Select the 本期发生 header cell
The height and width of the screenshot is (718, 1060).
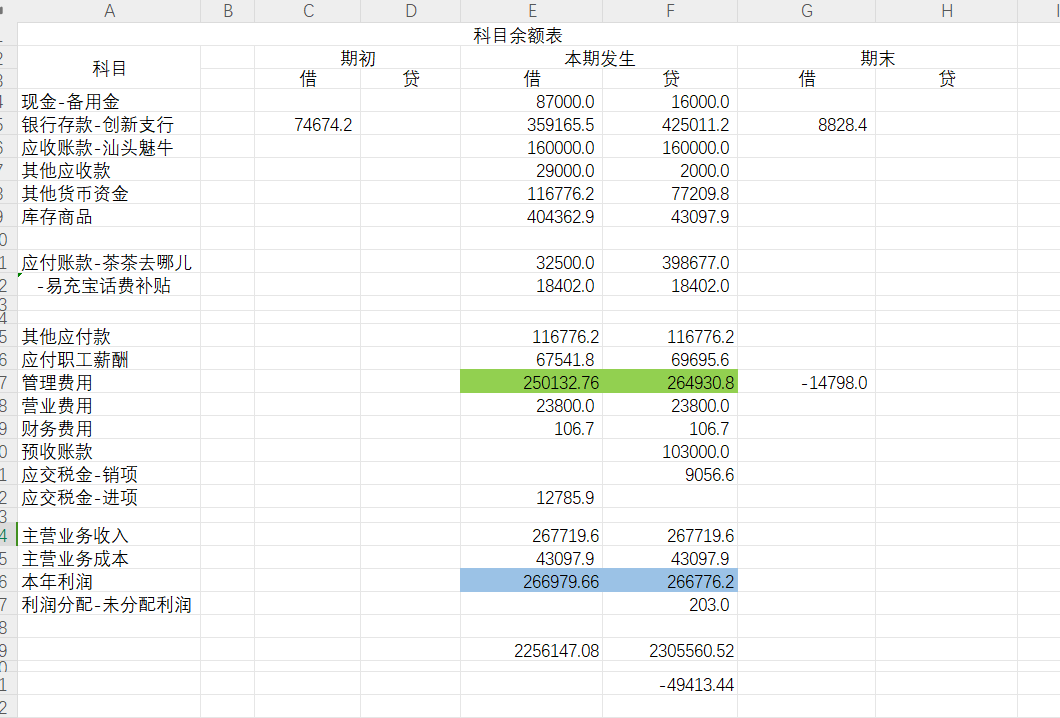[x=599, y=58]
